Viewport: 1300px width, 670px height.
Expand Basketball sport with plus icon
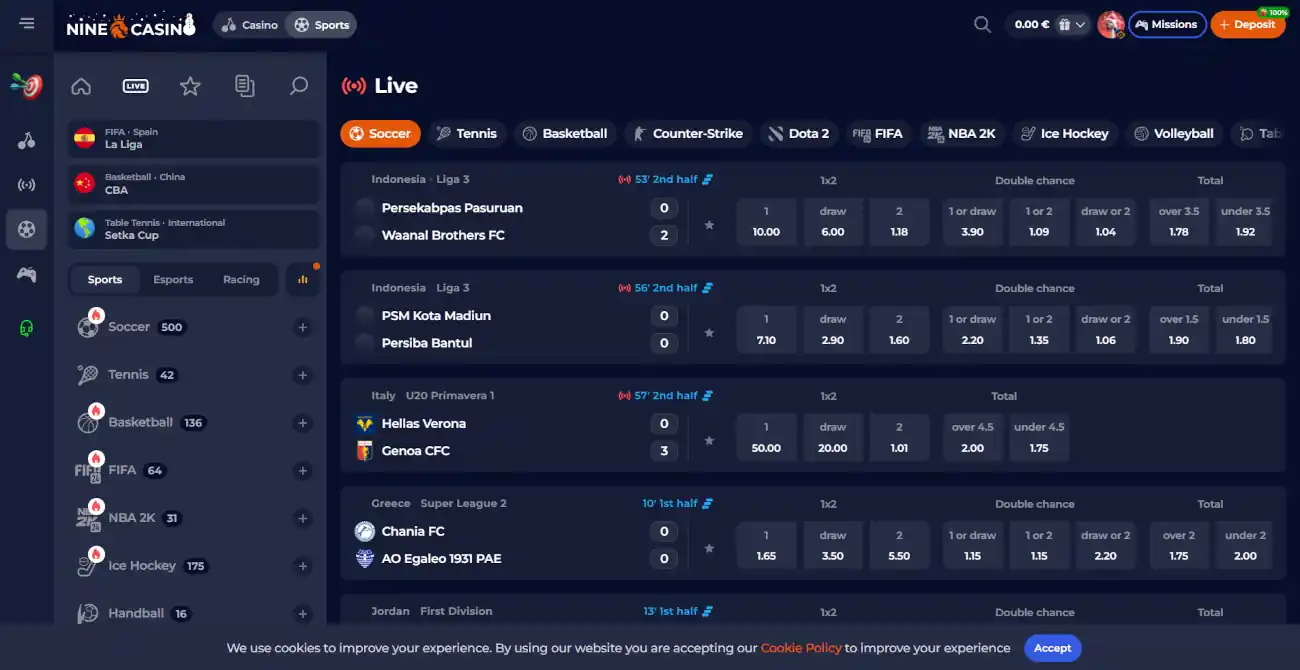(303, 424)
